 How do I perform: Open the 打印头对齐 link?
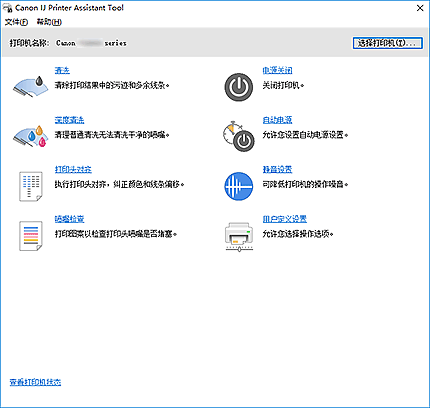coord(73,169)
